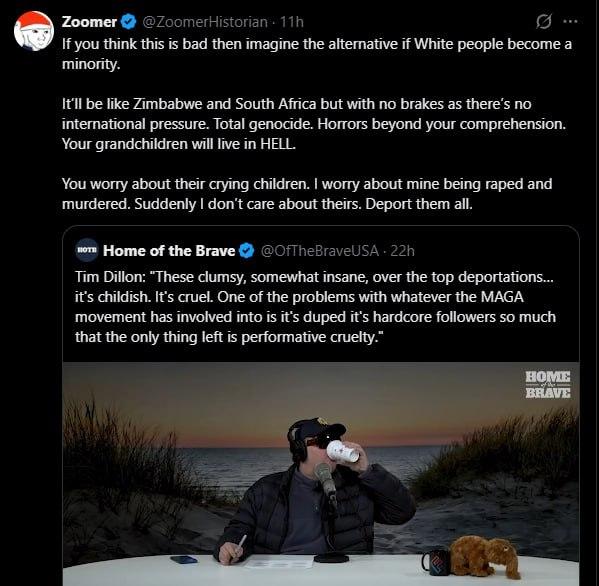Image resolution: width=599 pixels, height=586 pixels.
Task: Open the quoted post's Tim Dillon quote text
Action: click(x=315, y=307)
